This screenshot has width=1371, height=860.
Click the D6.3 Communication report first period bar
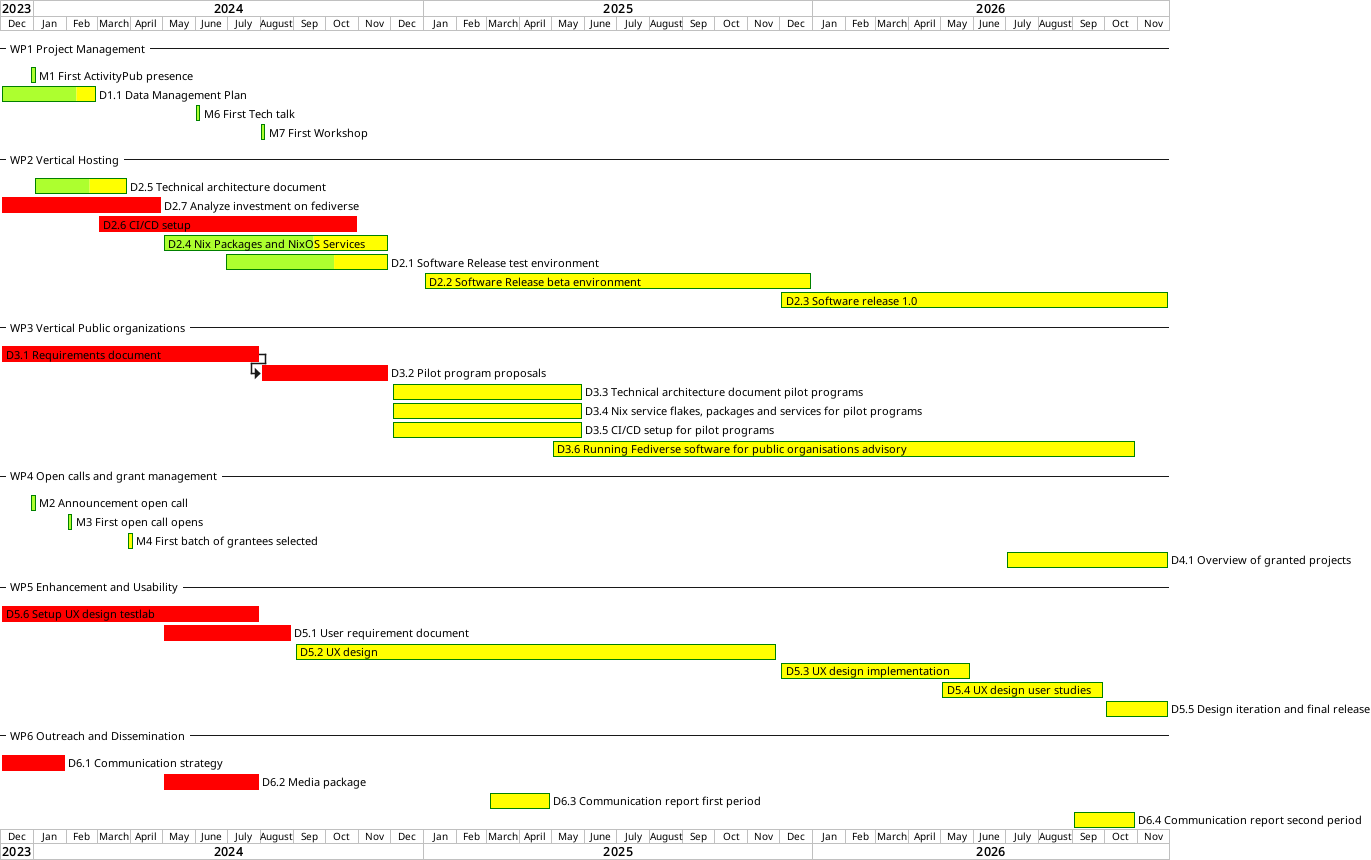tap(519, 801)
